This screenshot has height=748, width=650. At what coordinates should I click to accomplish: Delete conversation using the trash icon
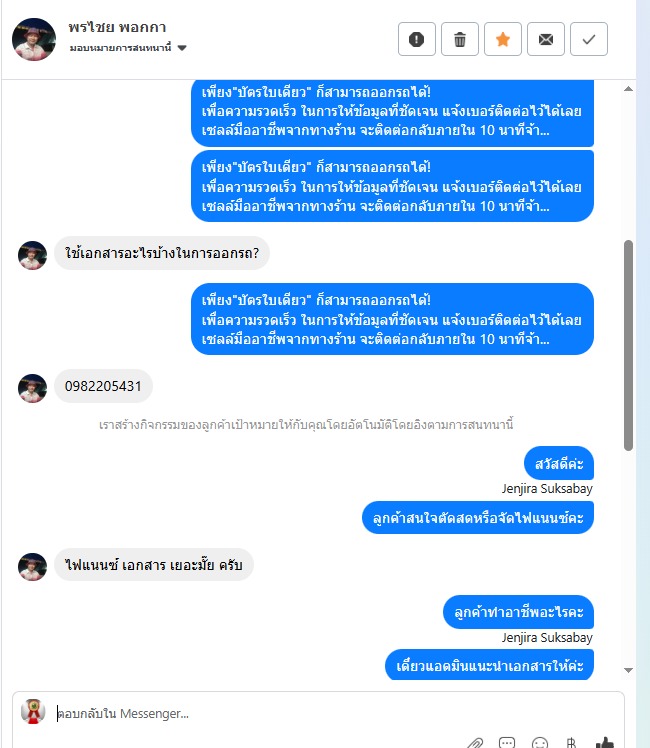pos(460,39)
